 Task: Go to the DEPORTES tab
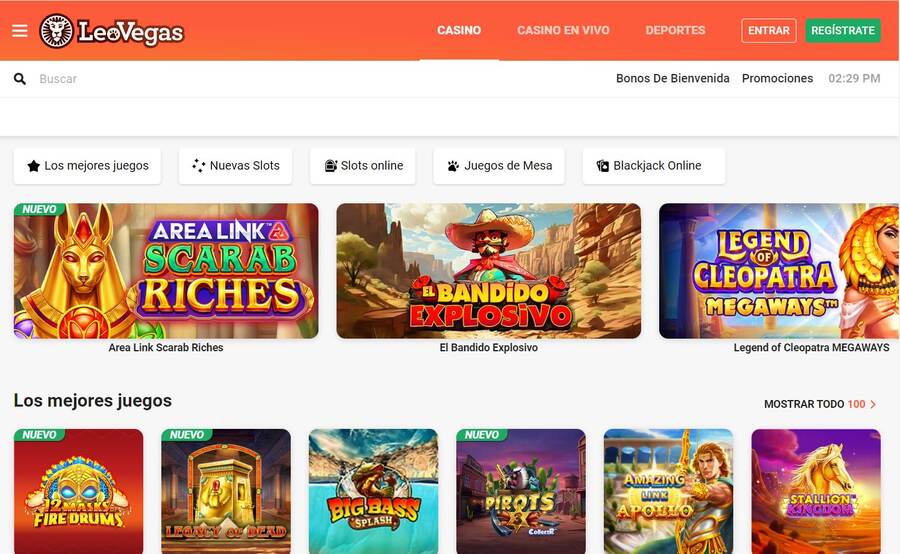(675, 30)
